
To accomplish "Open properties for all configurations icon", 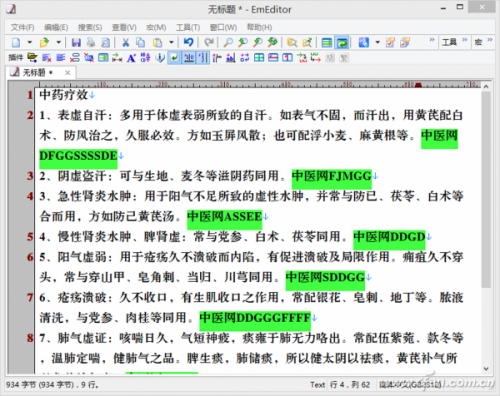I will coord(405,42).
